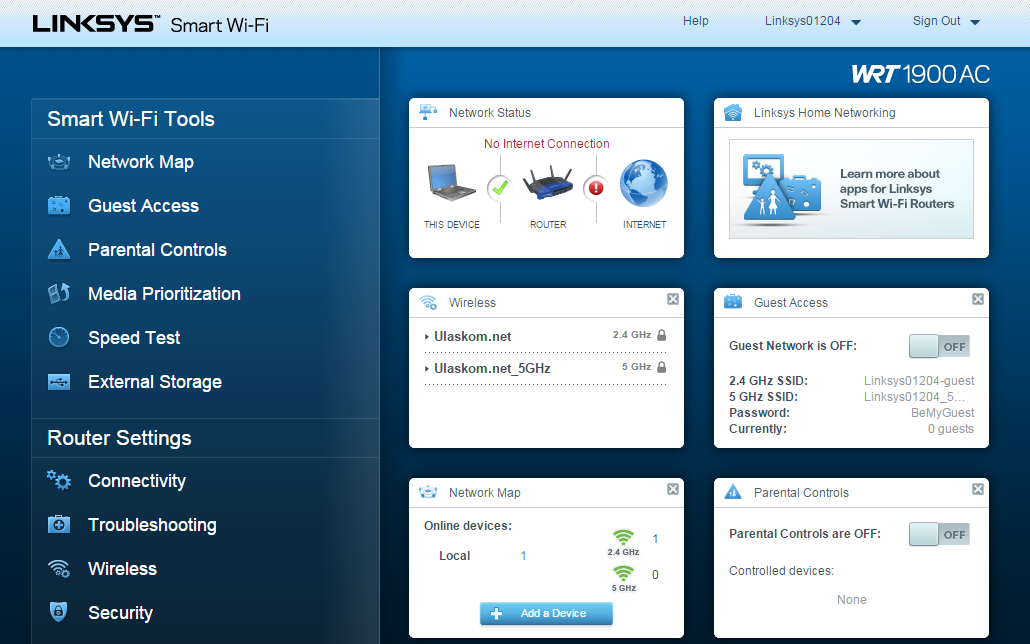Image resolution: width=1030 pixels, height=644 pixels.
Task: Expand the Ulaskom.net 2.4 GHz network
Action: (x=471, y=337)
